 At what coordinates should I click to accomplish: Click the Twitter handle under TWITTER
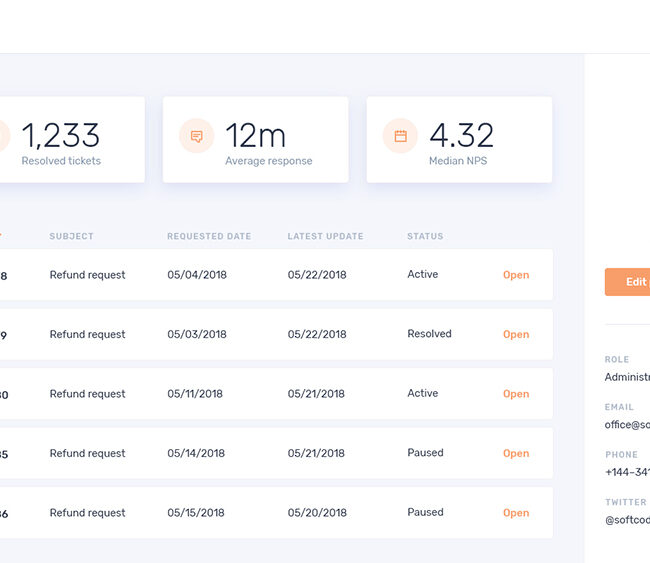[x=627, y=520]
